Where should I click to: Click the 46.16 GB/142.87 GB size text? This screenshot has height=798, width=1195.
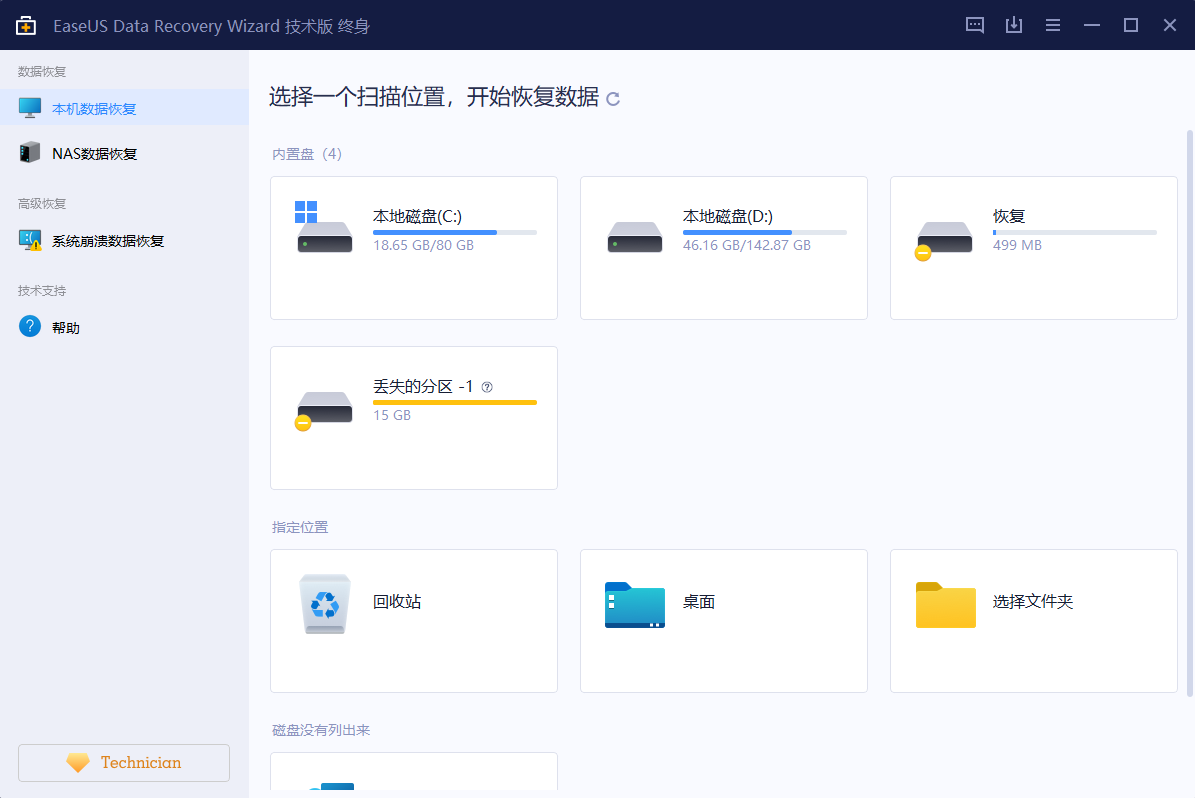coord(746,245)
